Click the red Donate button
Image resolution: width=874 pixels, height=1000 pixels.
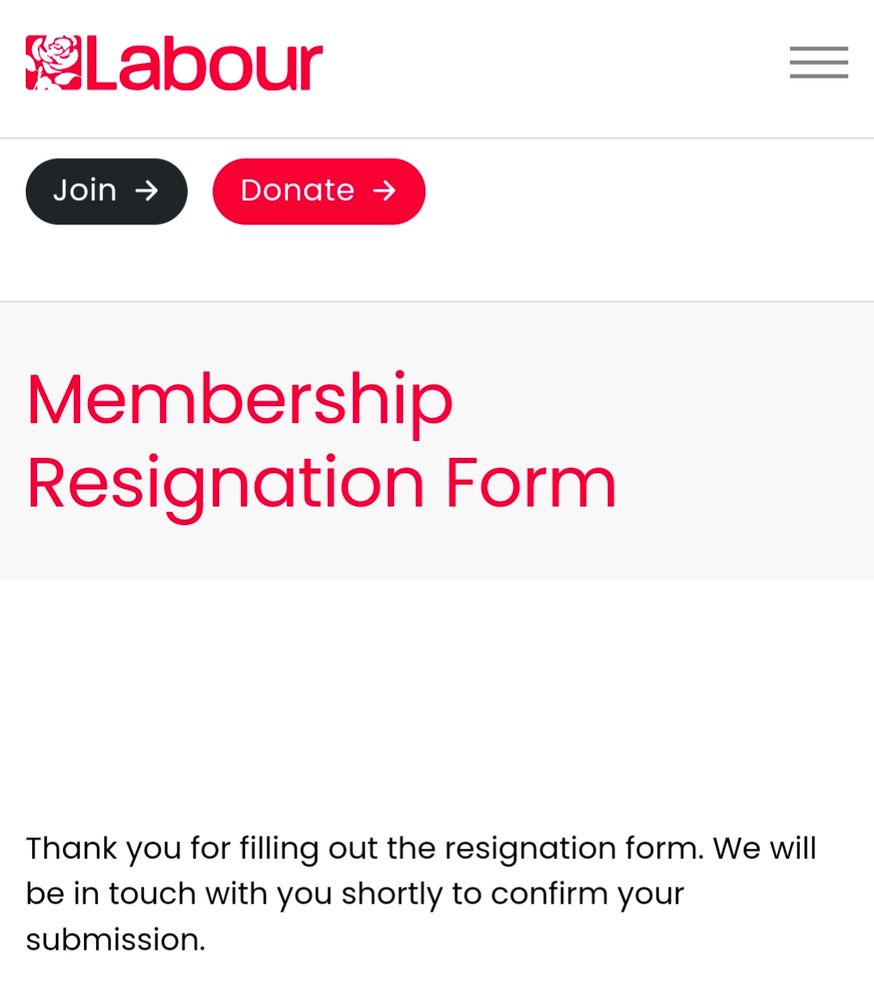(319, 191)
